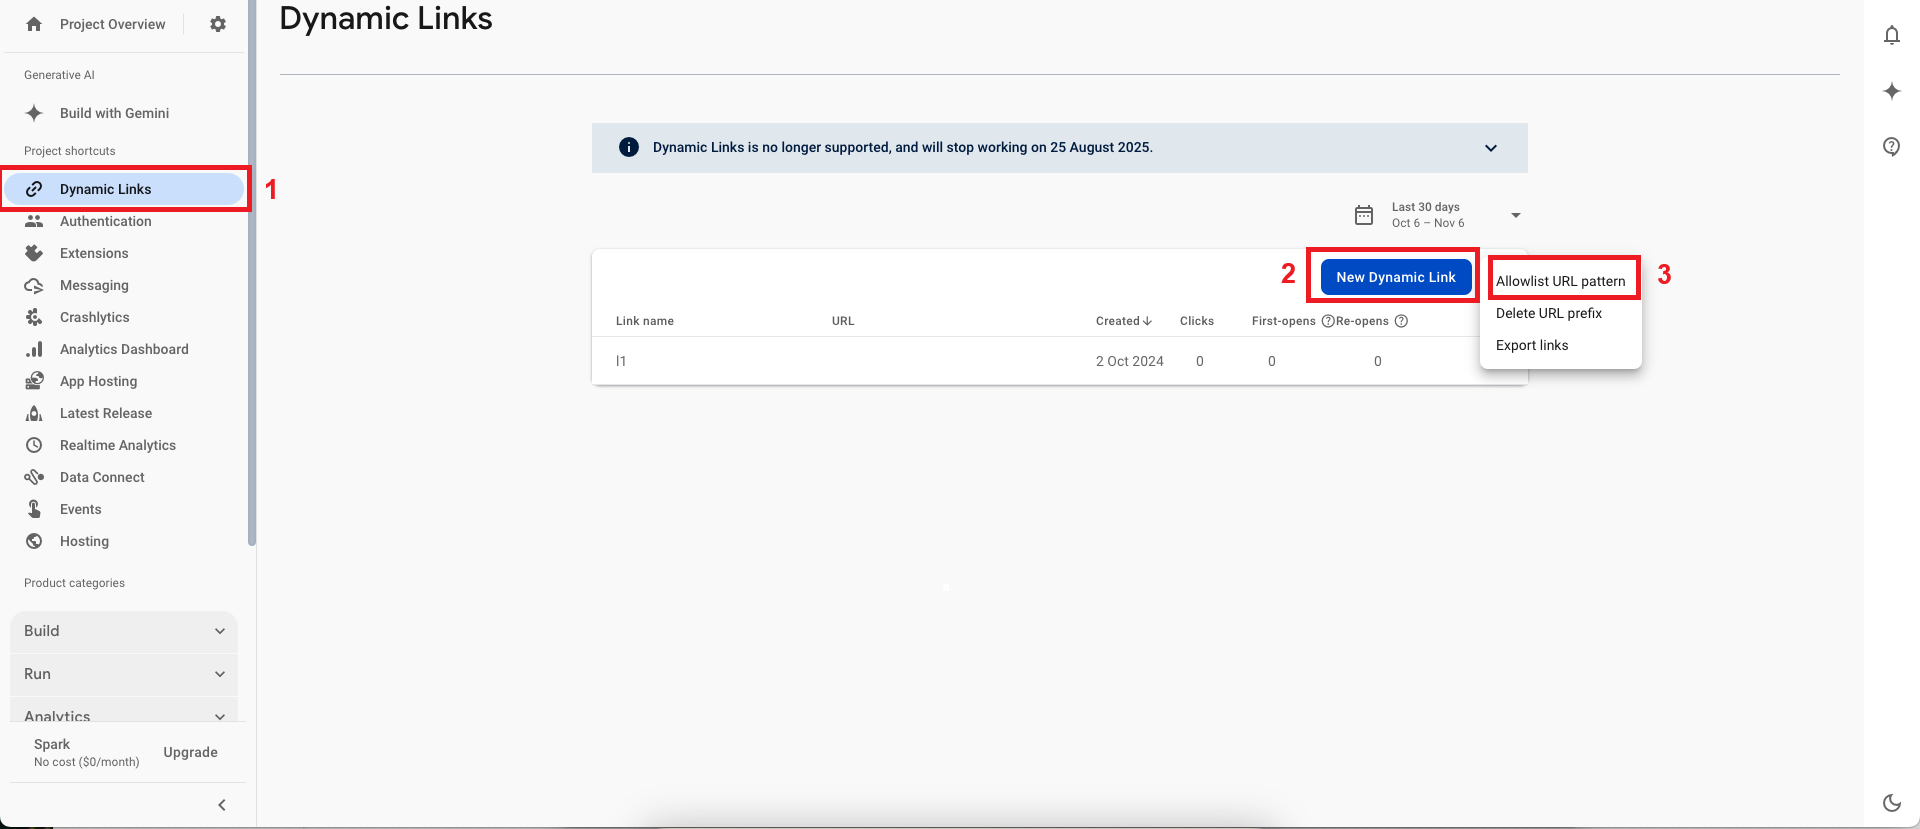1920x829 pixels.
Task: Click the calendar icon for date range
Action: click(x=1364, y=215)
